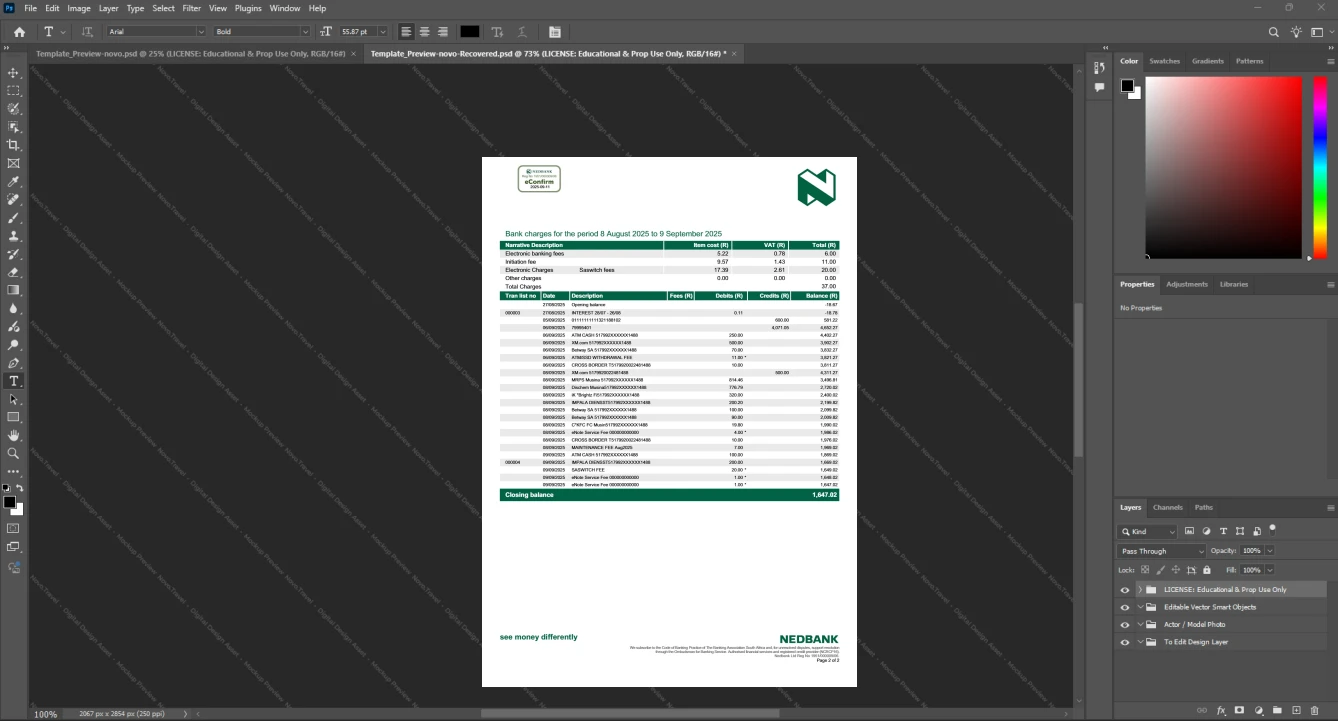Create a new group folder icon

(1278, 710)
